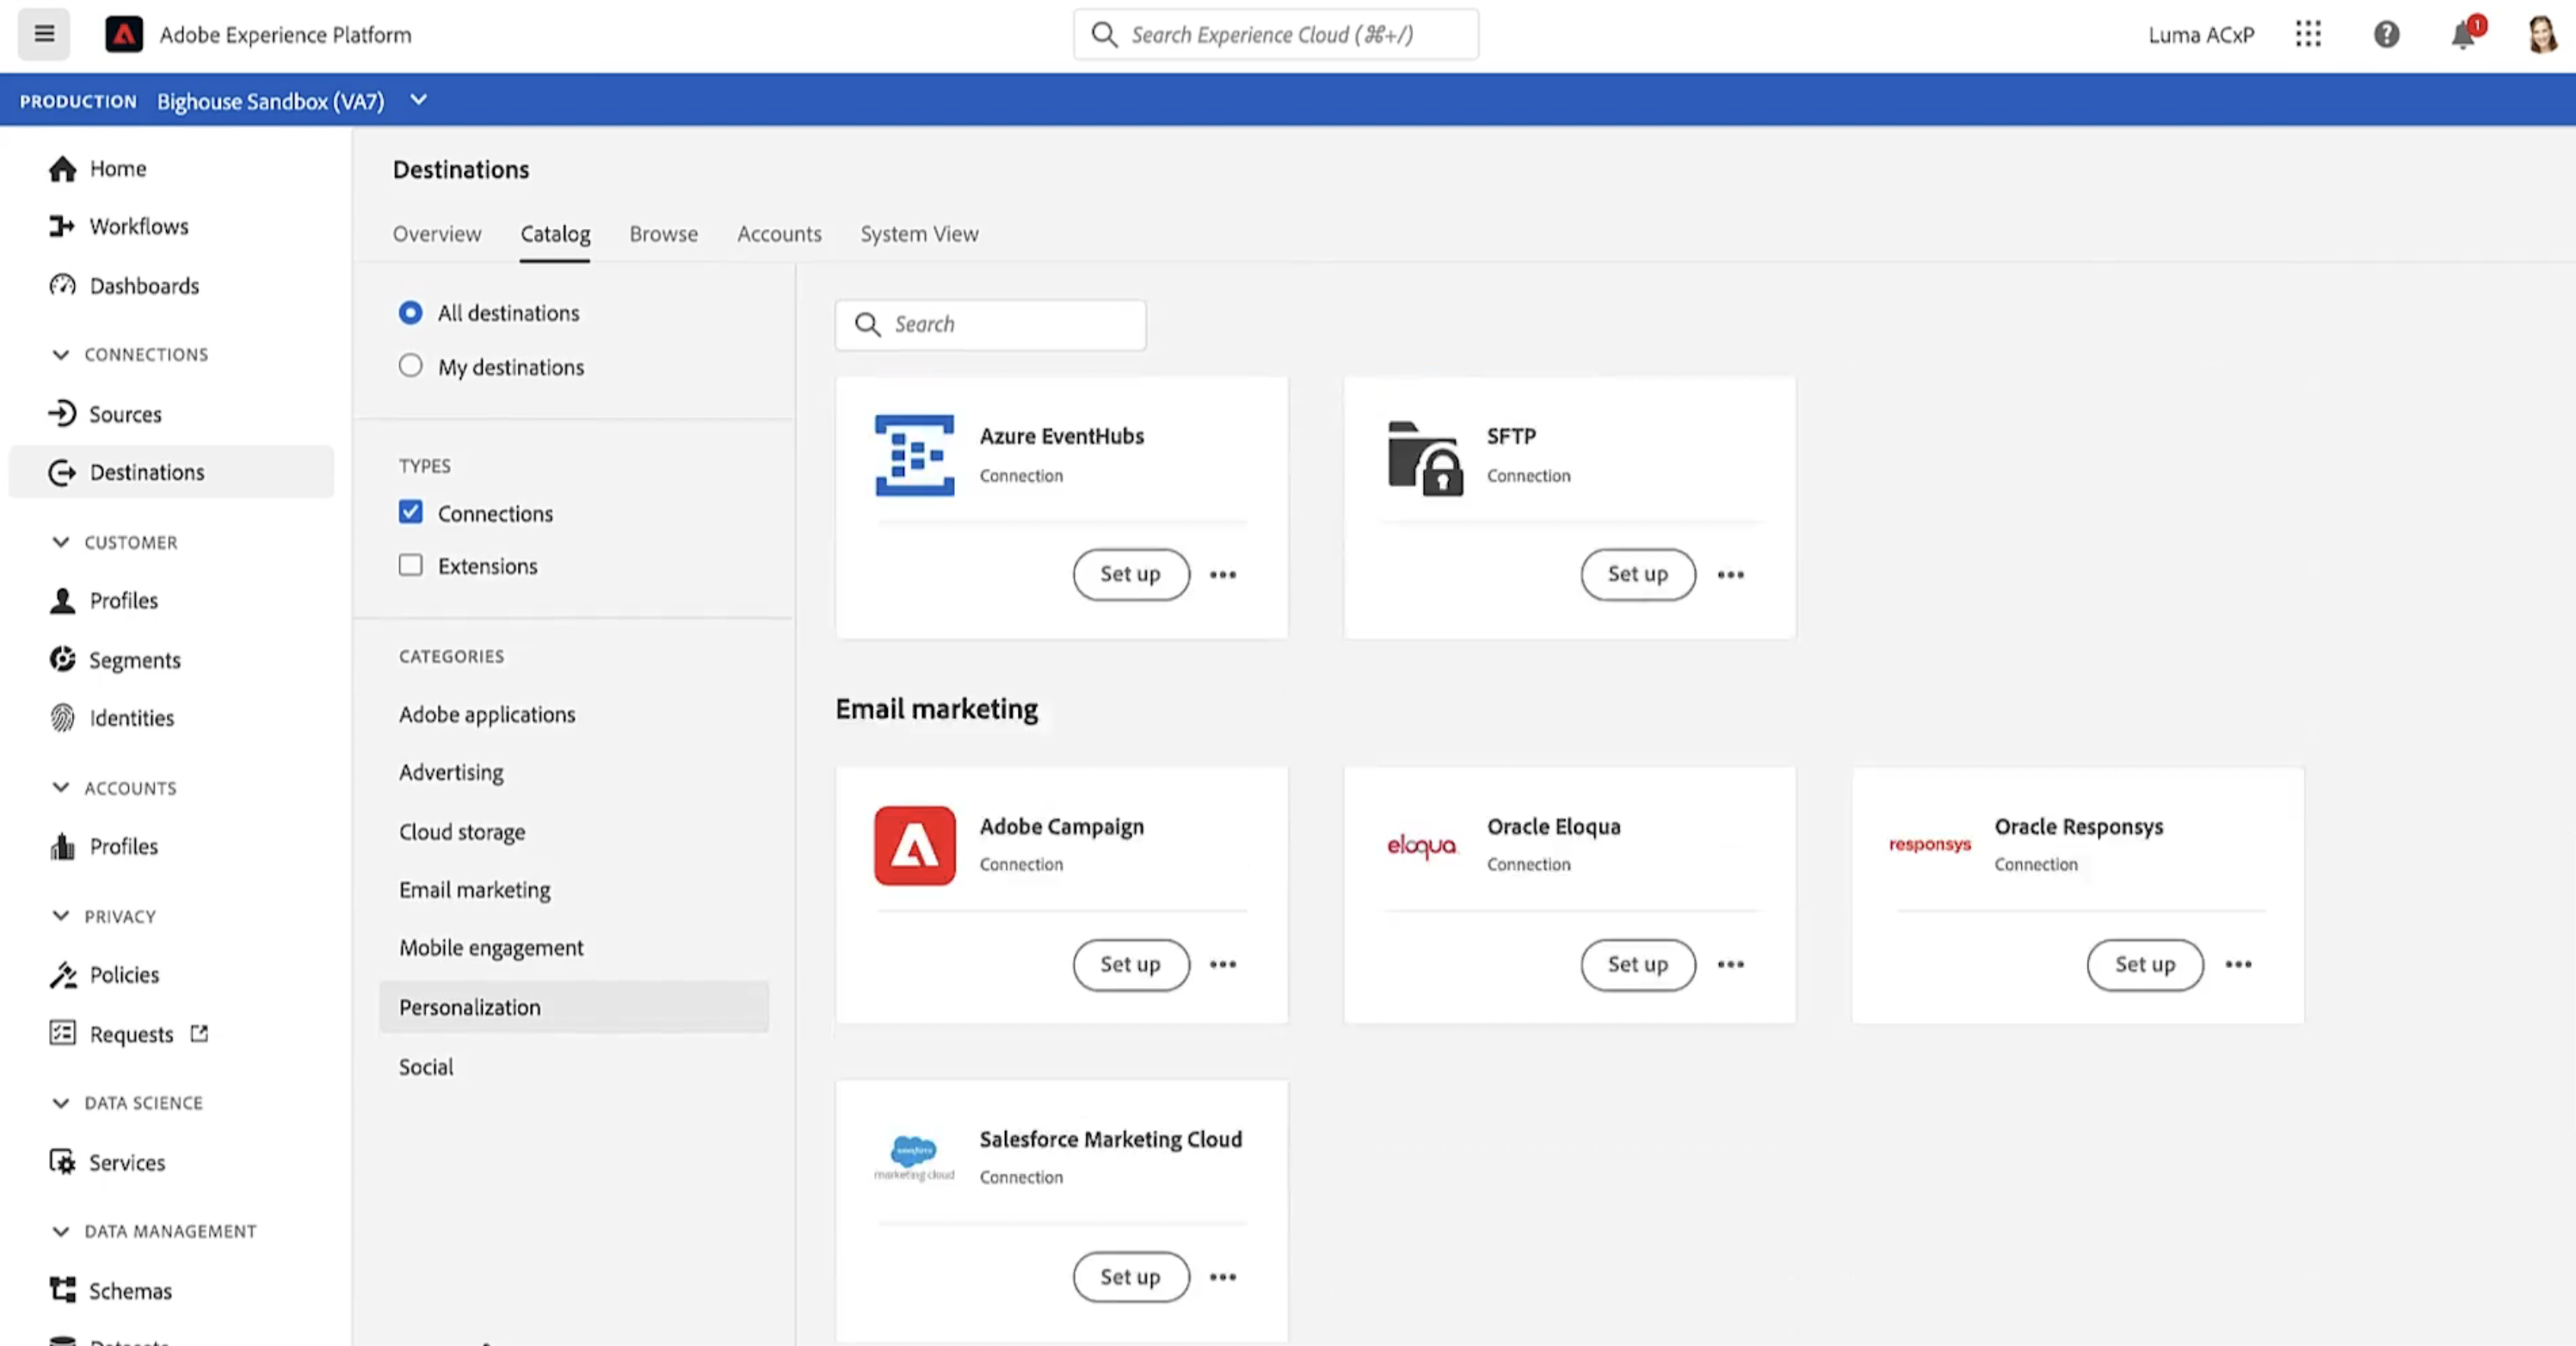The image size is (2576, 1346).
Task: Filter by Cloud storage category
Action: coord(462,832)
